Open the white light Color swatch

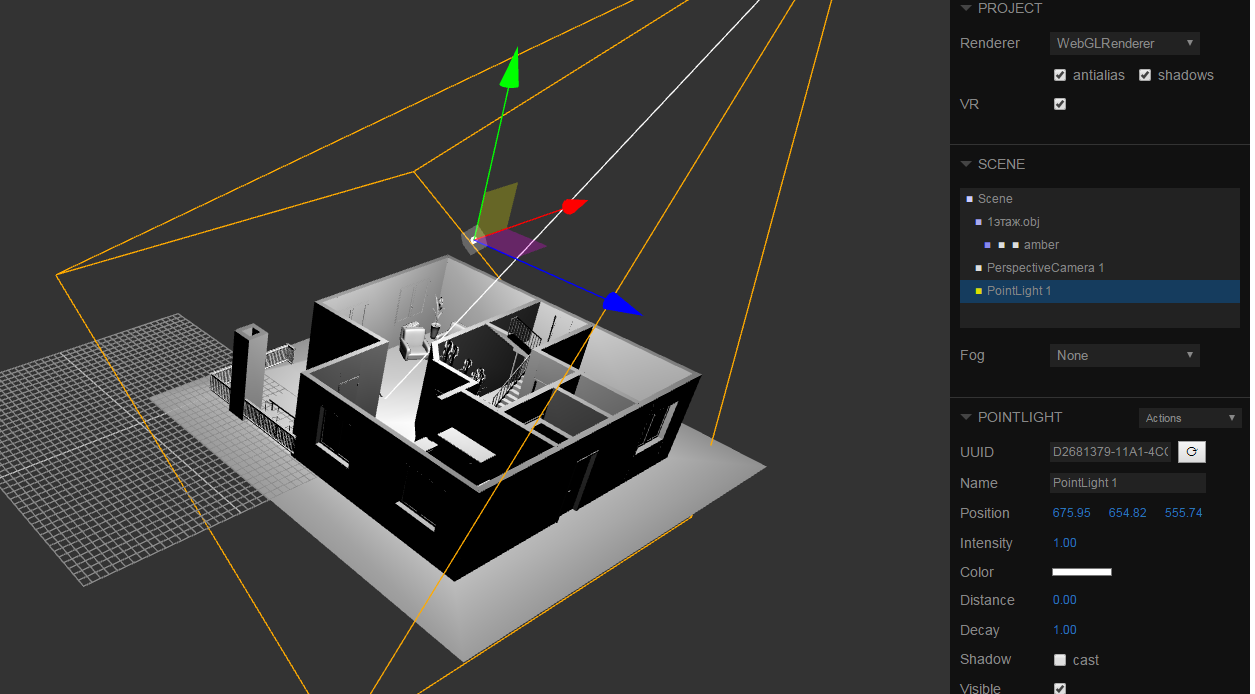click(x=1081, y=572)
